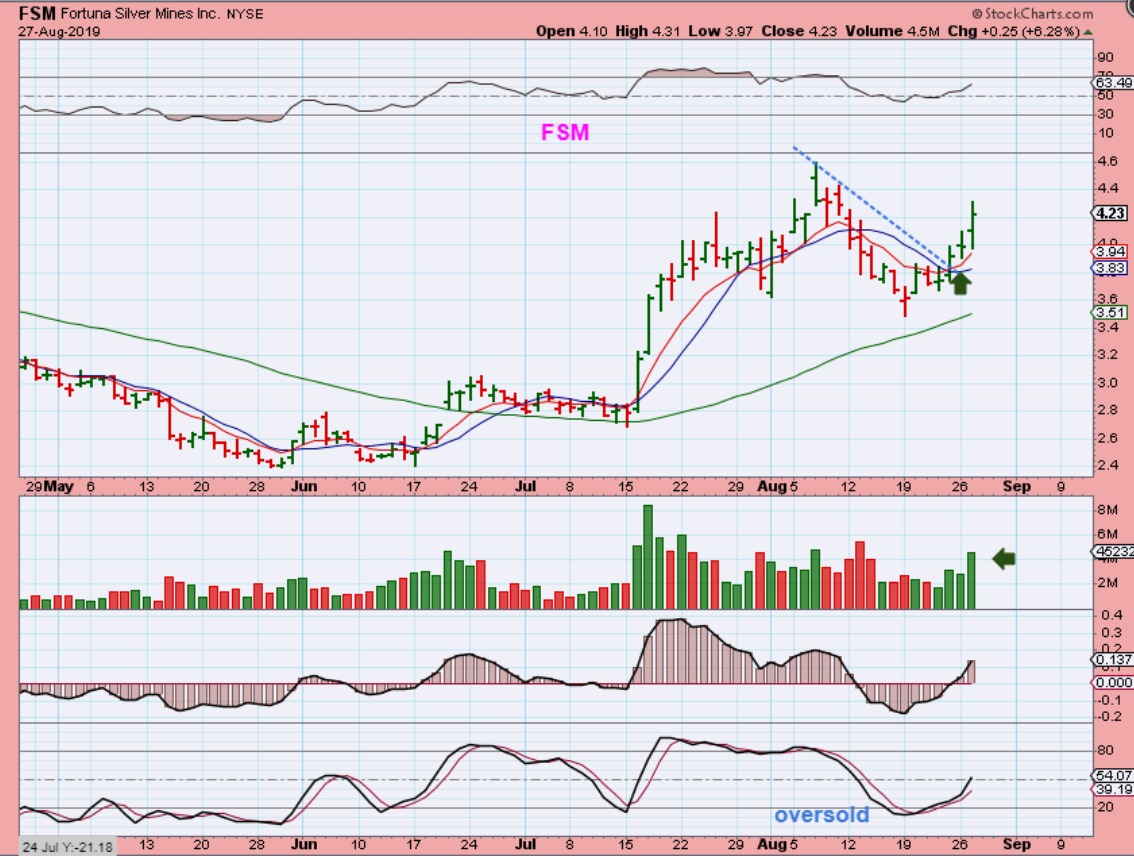Click the High 4.31 value
1134x856 pixels.
(x=648, y=31)
